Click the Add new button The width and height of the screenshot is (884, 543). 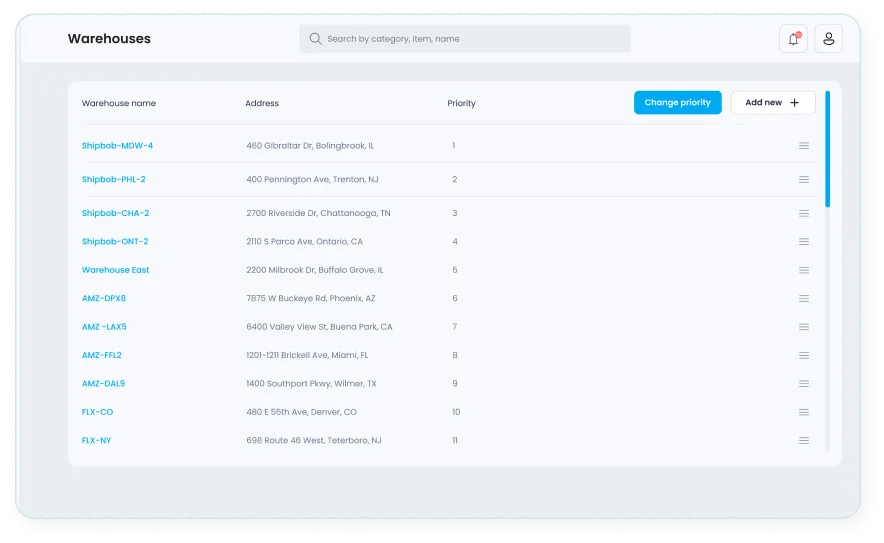coord(773,103)
